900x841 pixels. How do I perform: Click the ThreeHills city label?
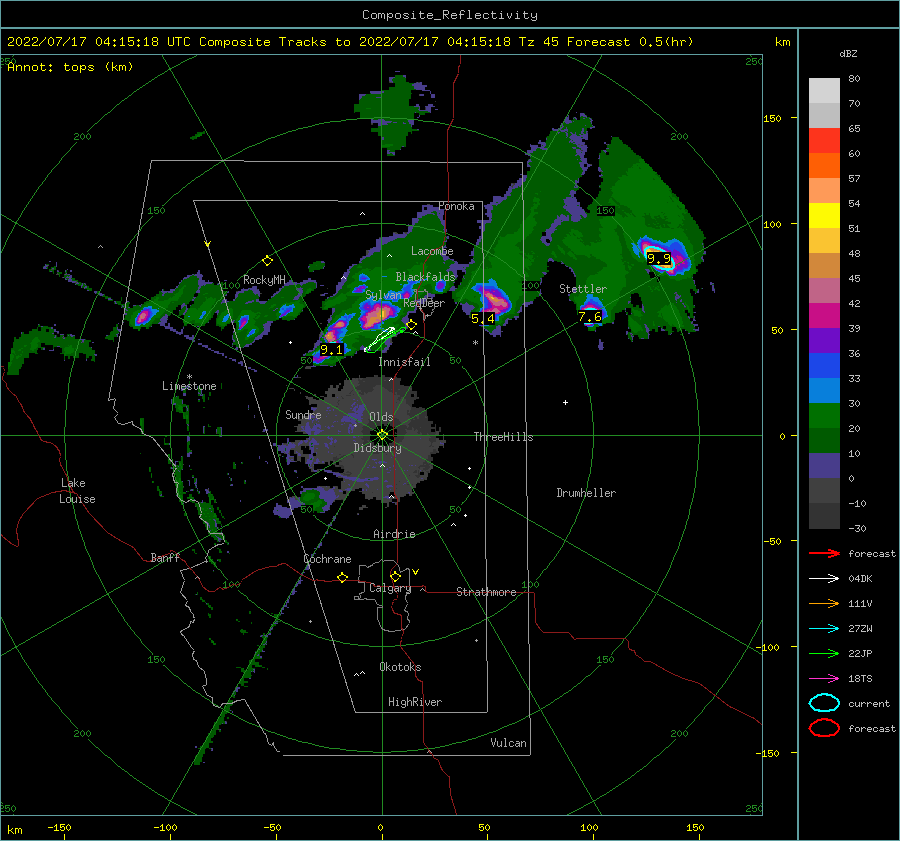click(503, 437)
